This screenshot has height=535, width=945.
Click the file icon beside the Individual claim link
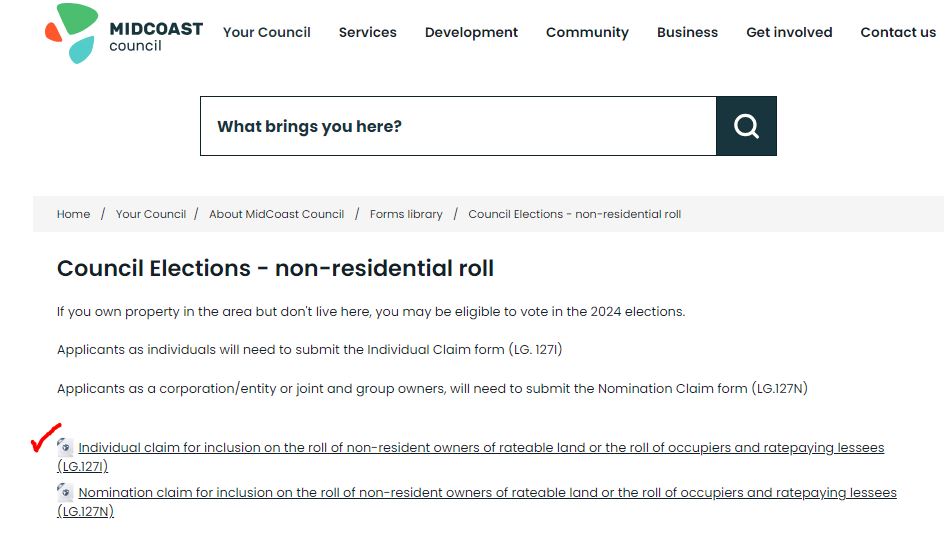coord(65,446)
